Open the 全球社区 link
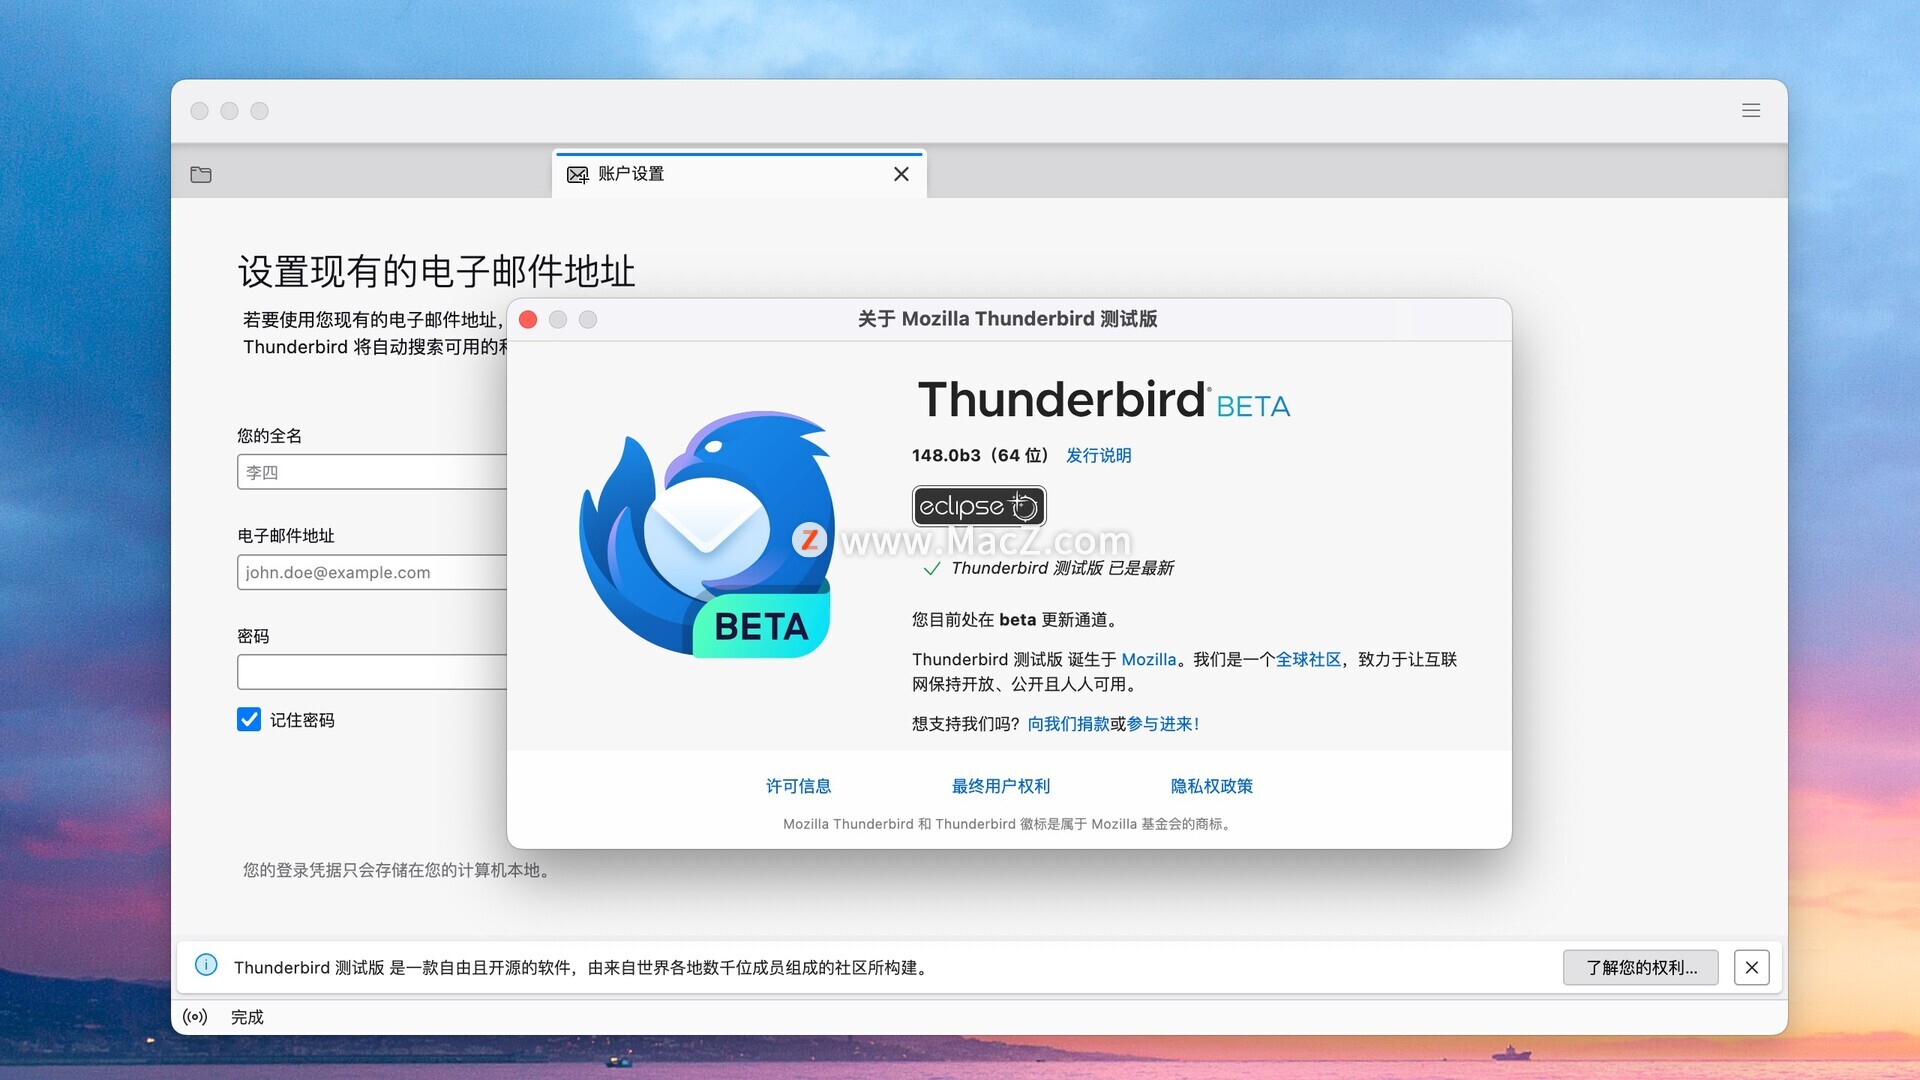Viewport: 1920px width, 1080px height. tap(1307, 659)
